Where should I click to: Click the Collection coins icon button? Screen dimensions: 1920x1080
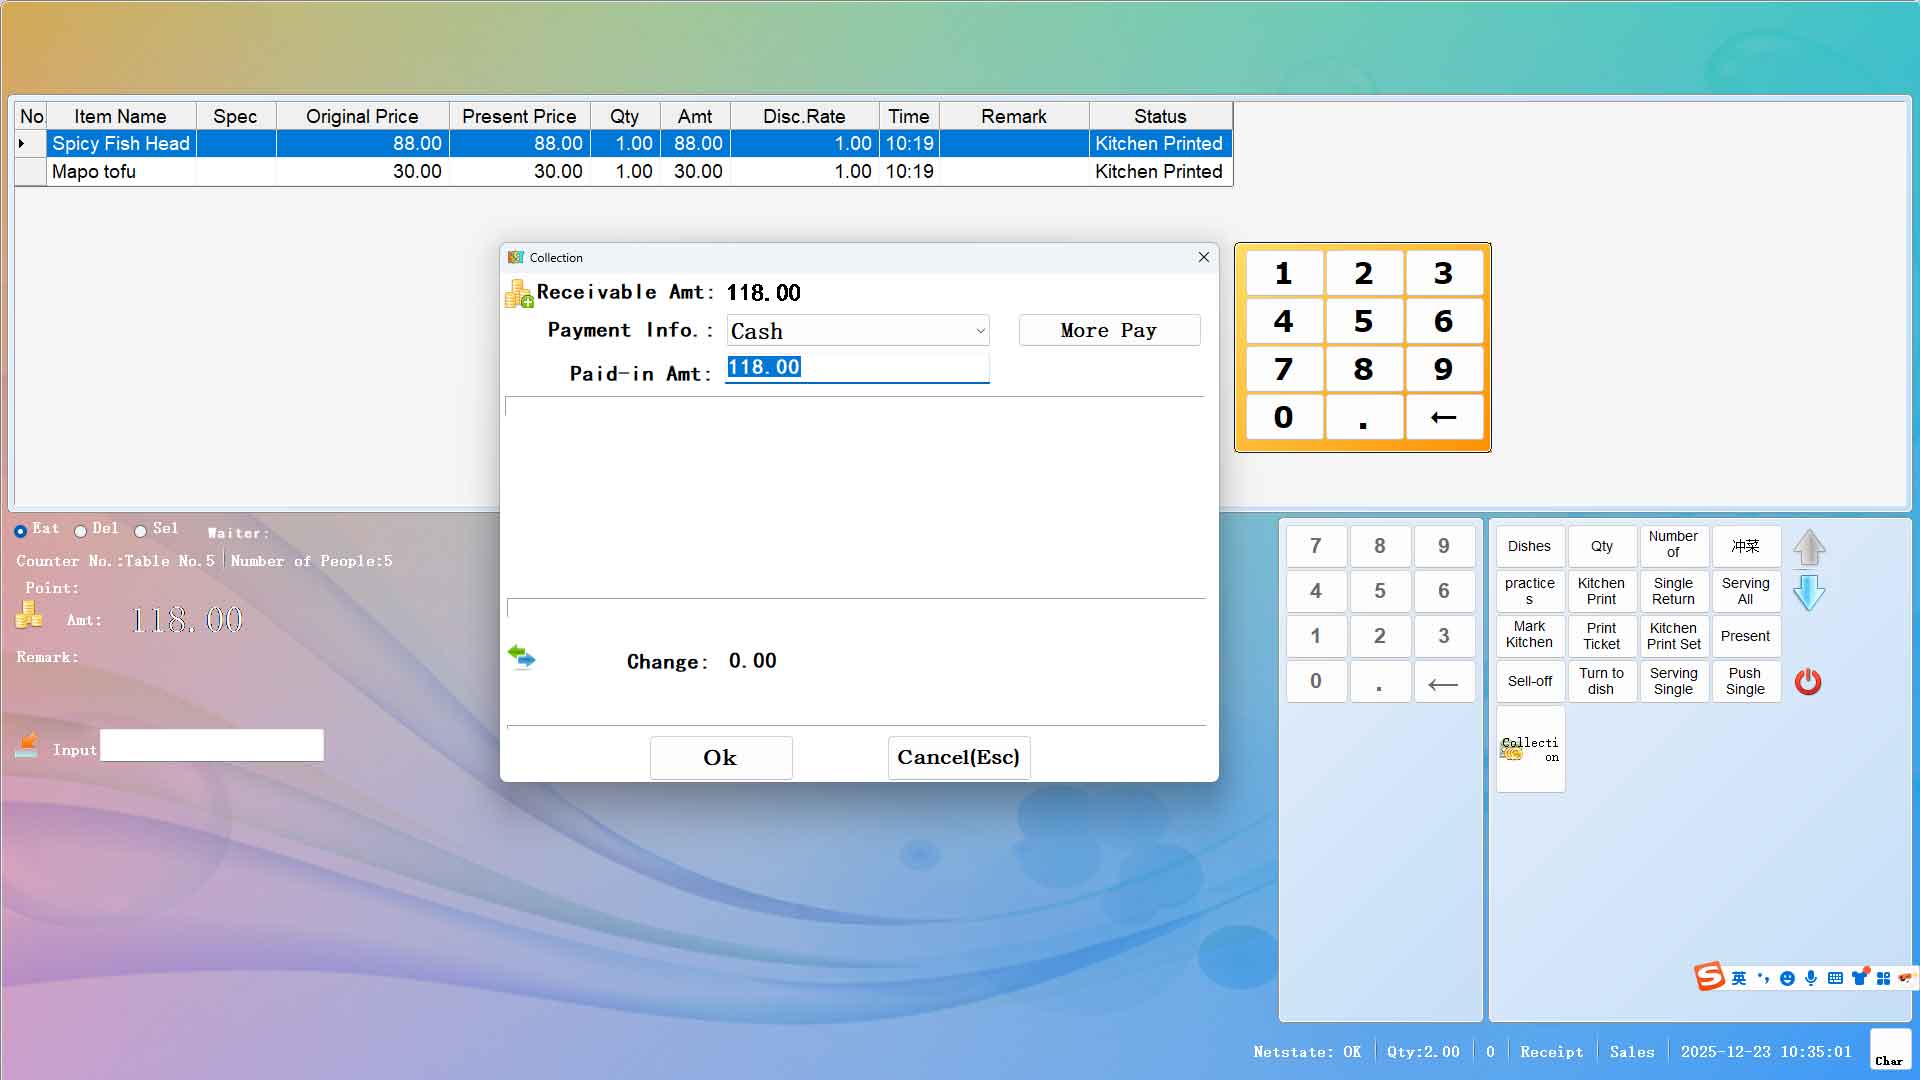pyautogui.click(x=1530, y=749)
